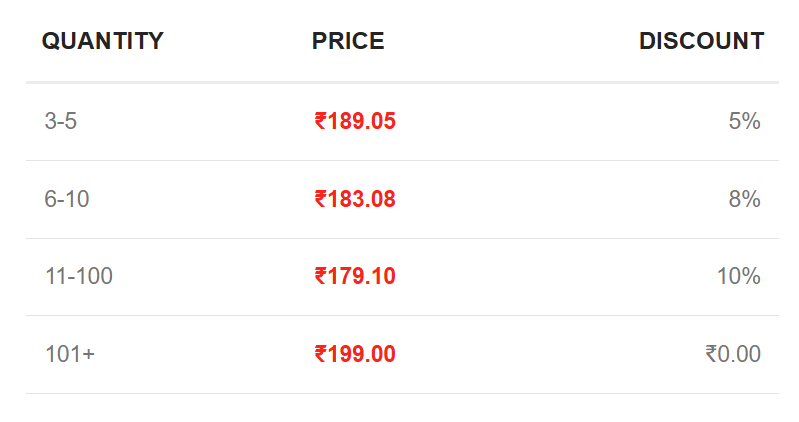Click the ₹183.08 price

[355, 199]
